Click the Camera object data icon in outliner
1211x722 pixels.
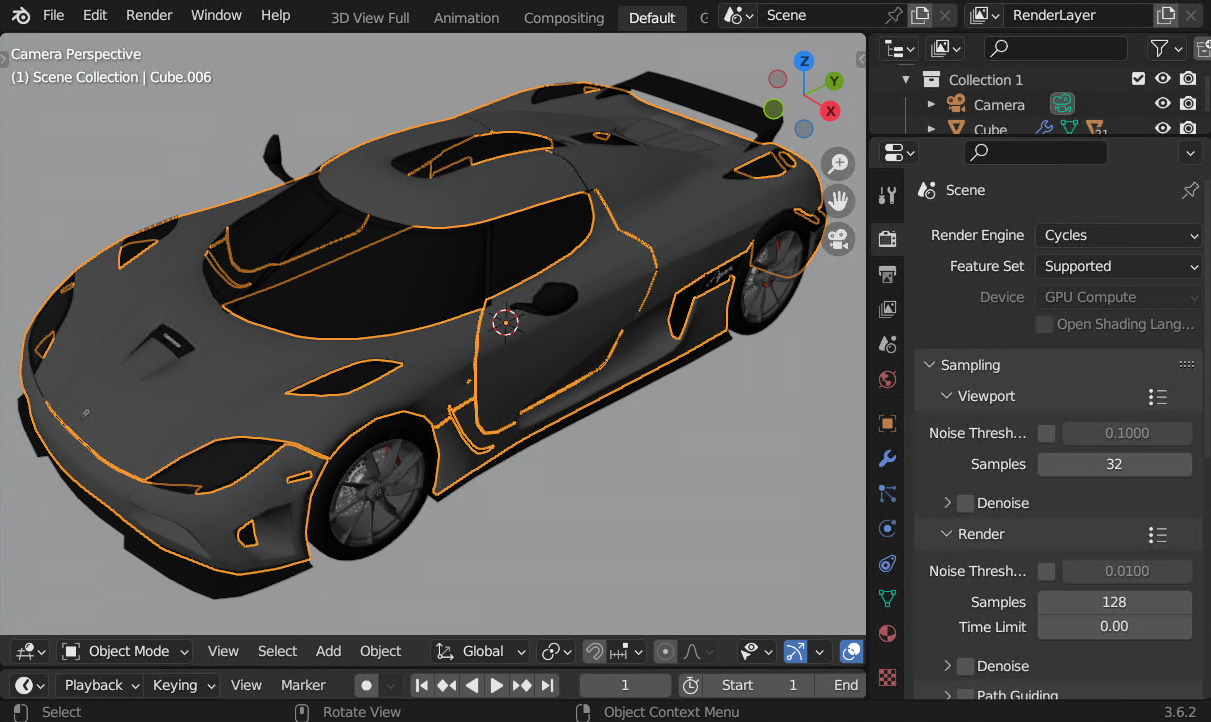[x=1062, y=104]
